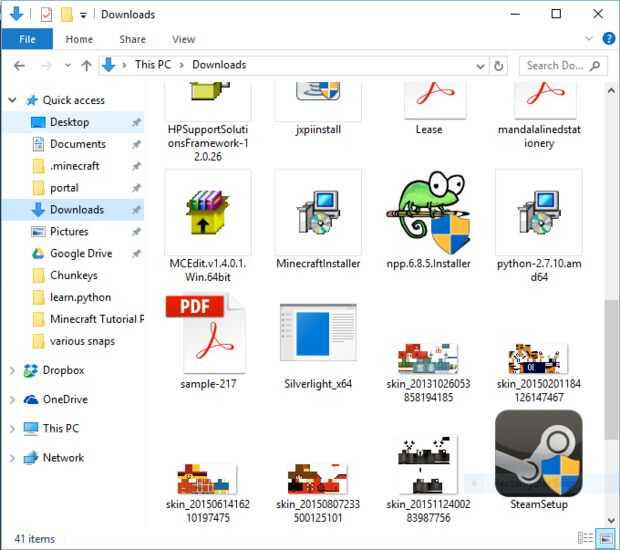Open the Customize Quick Access Toolbar dropdown
The height and width of the screenshot is (550, 620).
(83, 15)
